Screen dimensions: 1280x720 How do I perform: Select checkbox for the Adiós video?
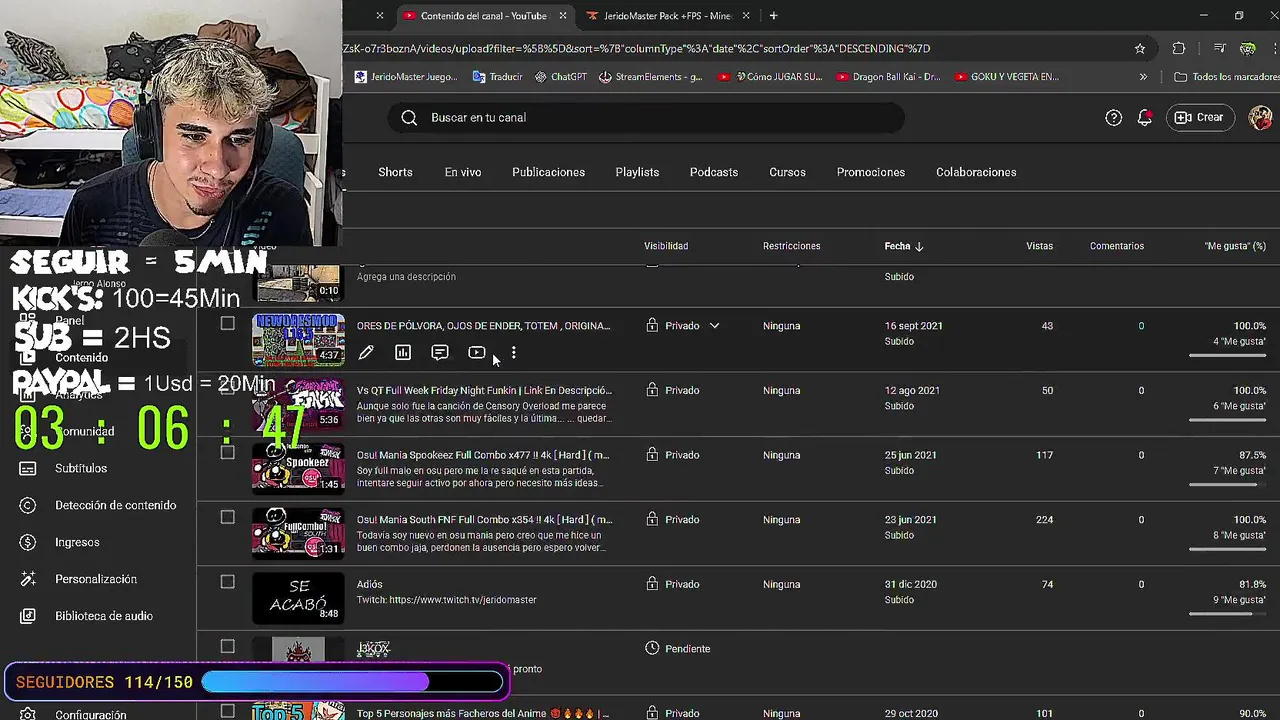(228, 582)
